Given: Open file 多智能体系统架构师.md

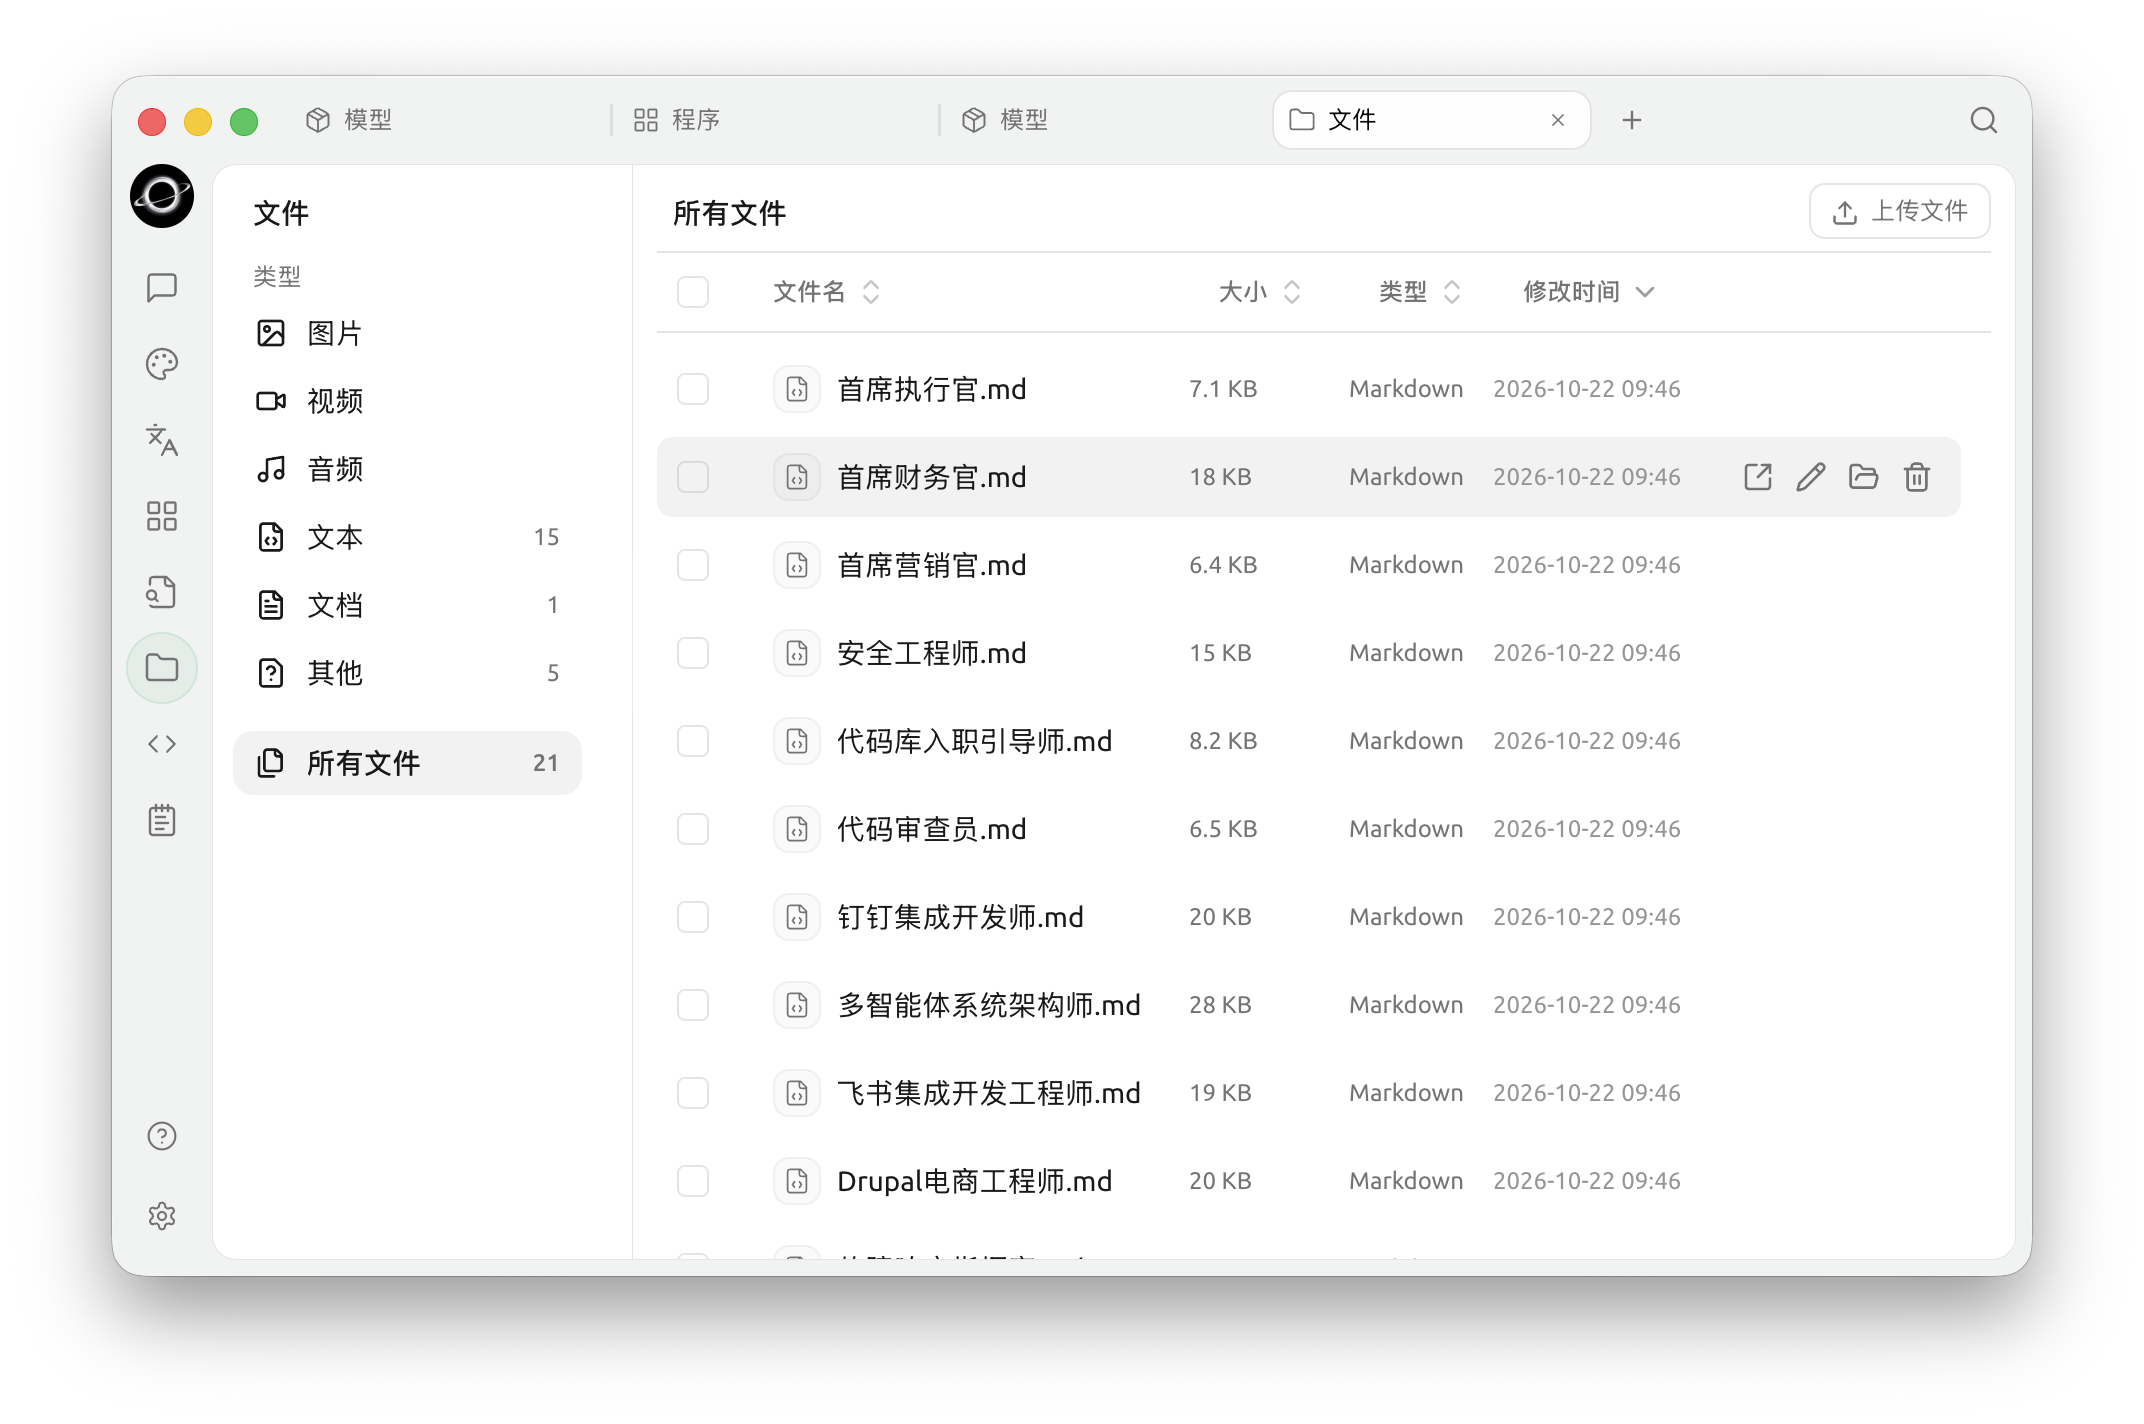Looking at the screenshot, I should pyautogui.click(x=988, y=1005).
